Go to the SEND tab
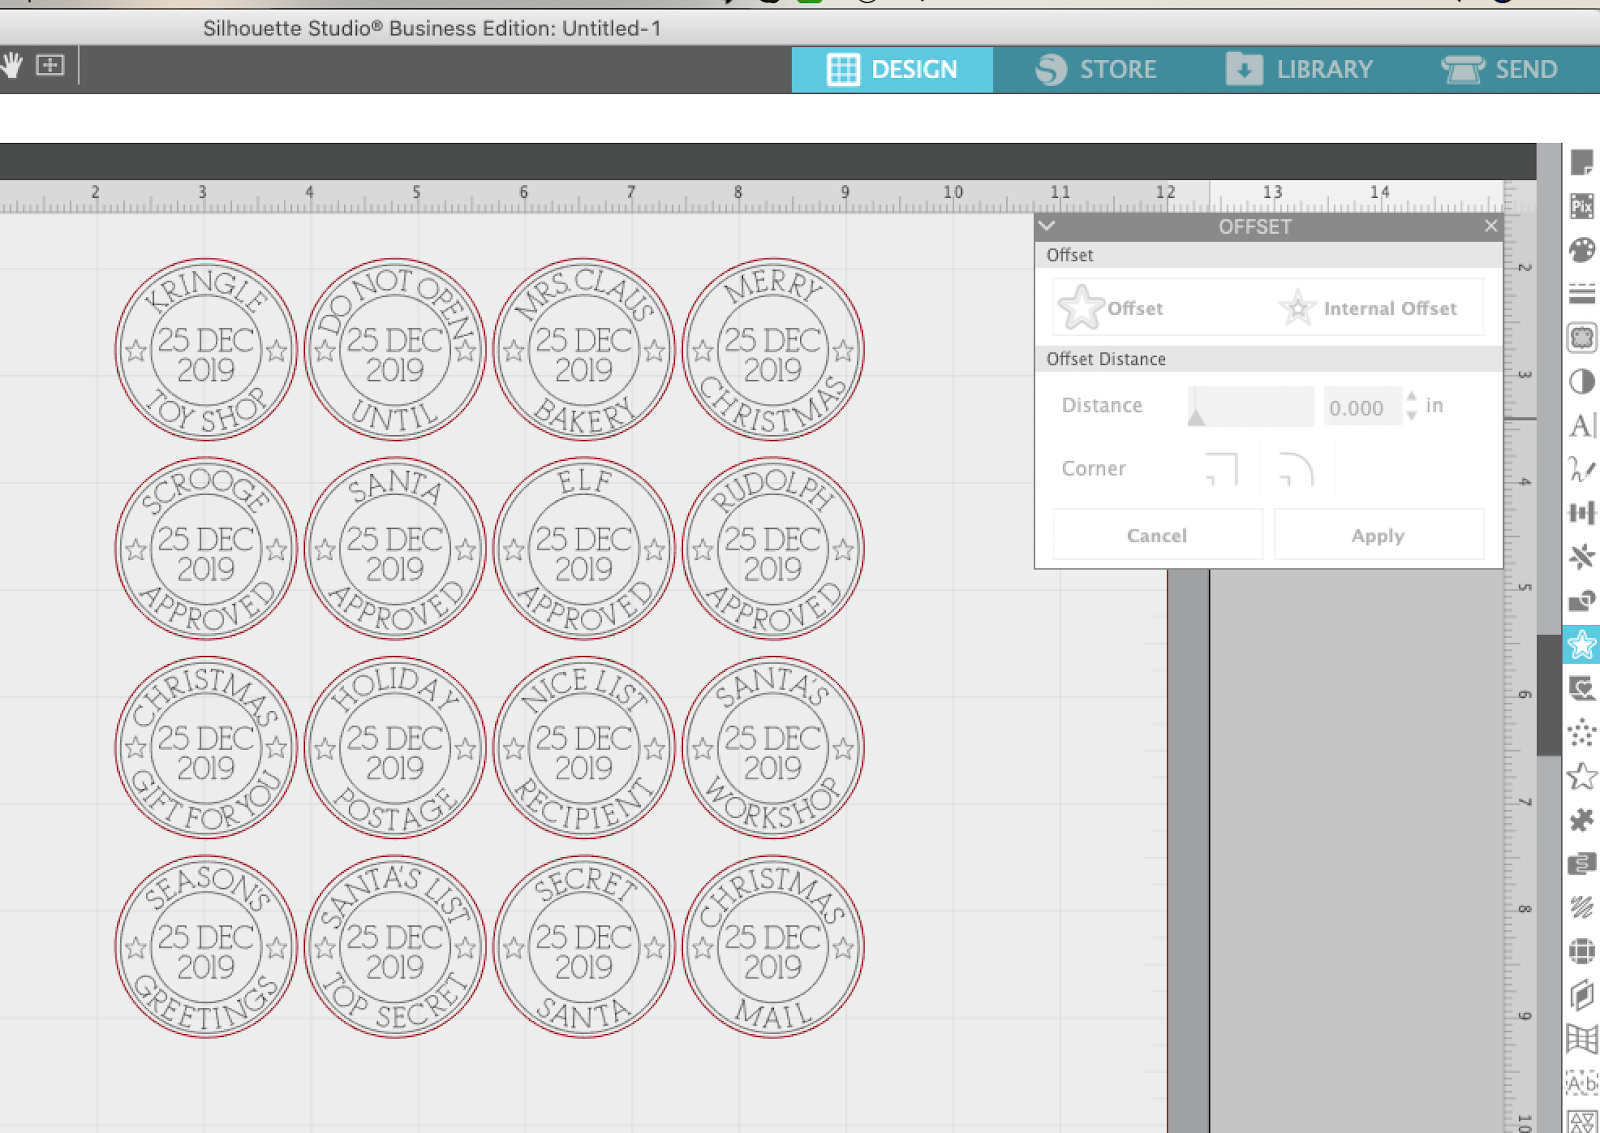The image size is (1600, 1133). tap(1499, 69)
